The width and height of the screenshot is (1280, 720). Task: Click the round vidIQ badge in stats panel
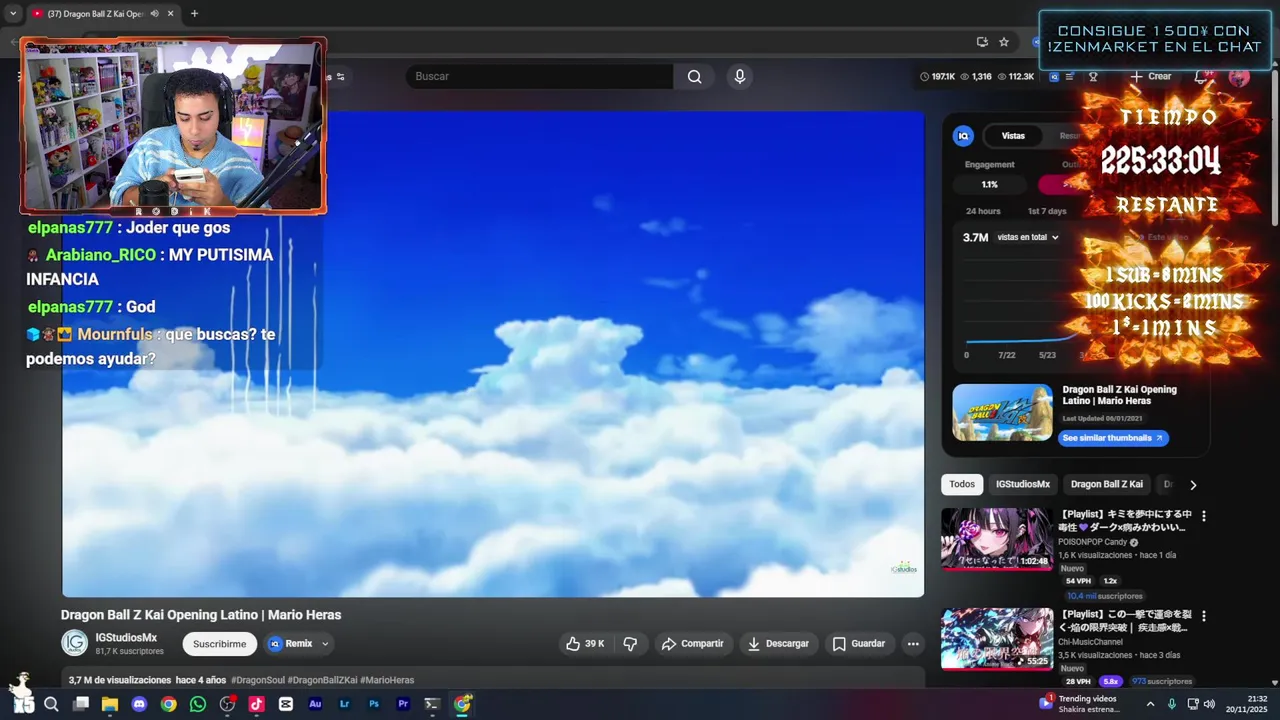[963, 136]
